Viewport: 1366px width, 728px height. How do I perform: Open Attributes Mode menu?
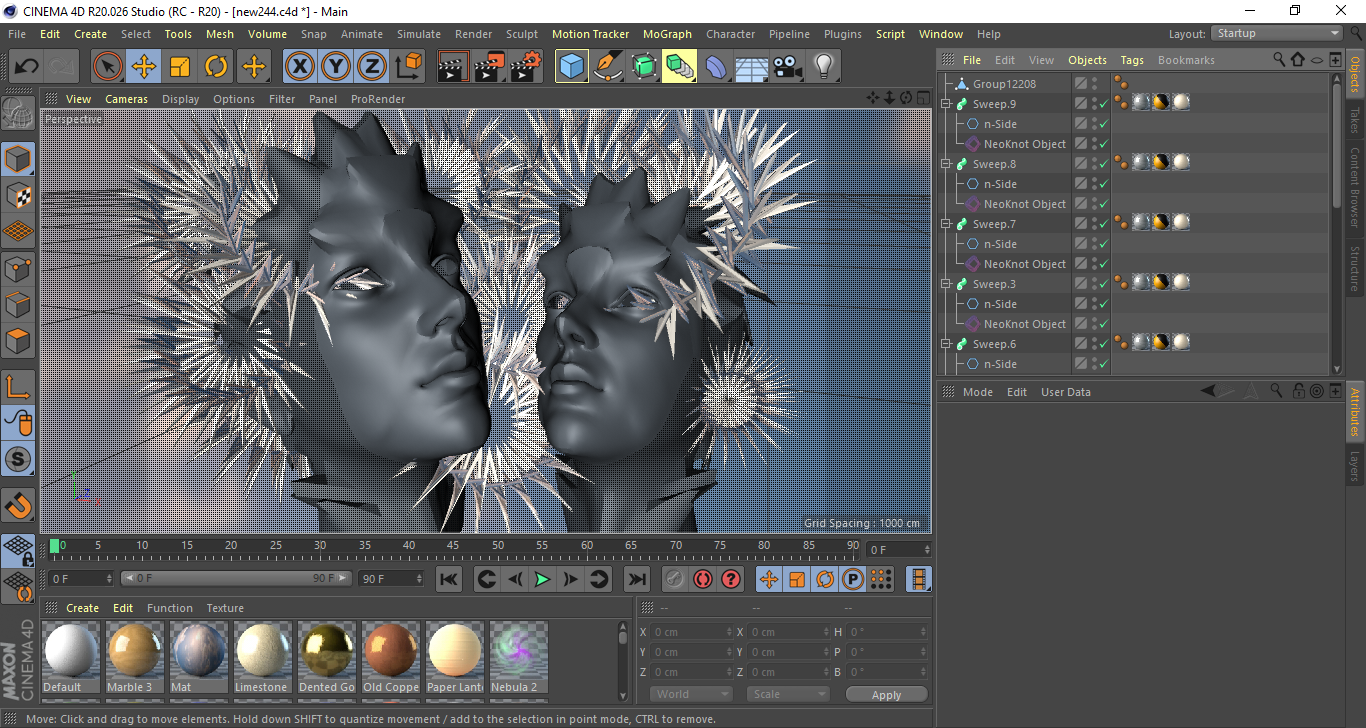pos(978,392)
